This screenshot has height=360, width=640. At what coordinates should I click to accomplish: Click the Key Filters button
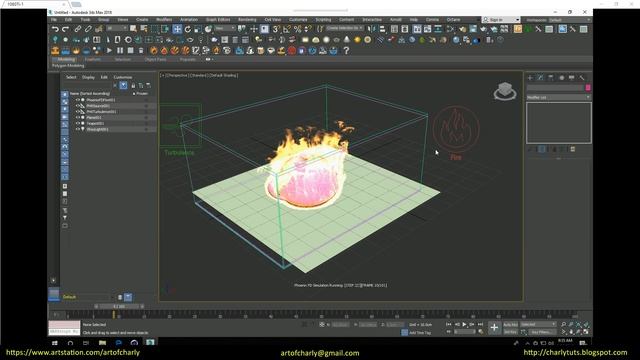point(541,332)
